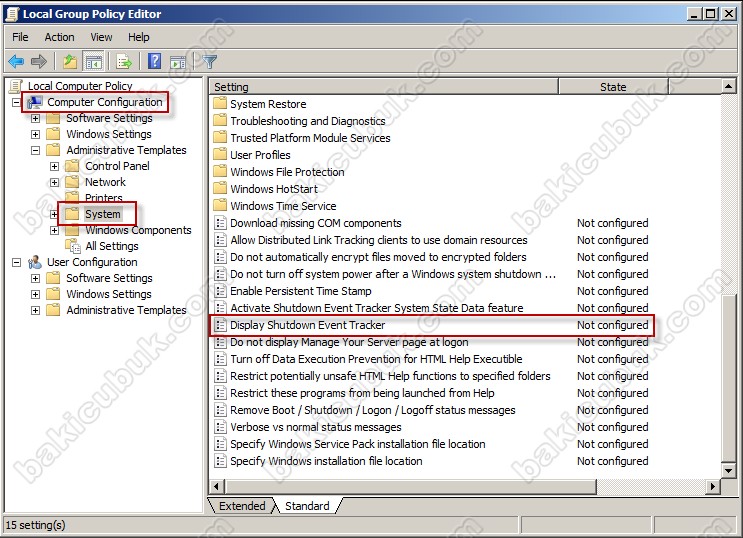The image size is (743, 538).
Task: Toggle the Show/Hide Action Pane icon
Action: (x=178, y=61)
